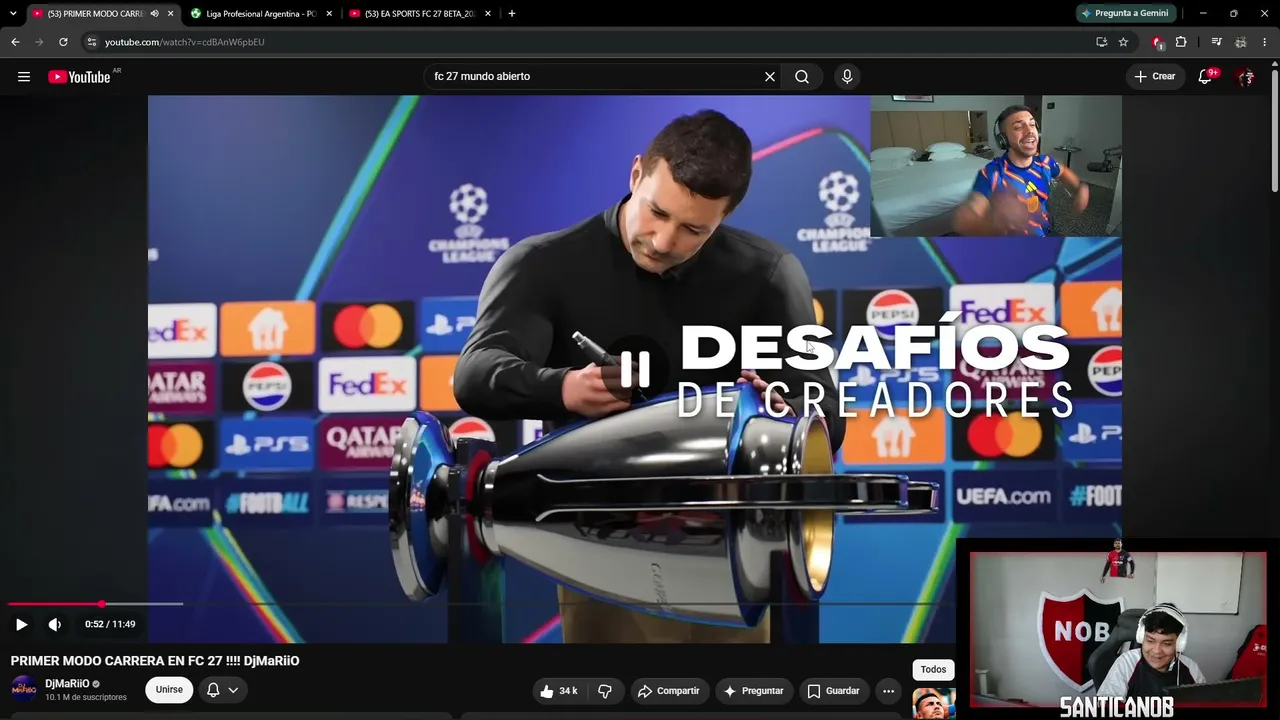
Task: Switch to EA SPORTS FC 27 BETA tab
Action: (419, 14)
